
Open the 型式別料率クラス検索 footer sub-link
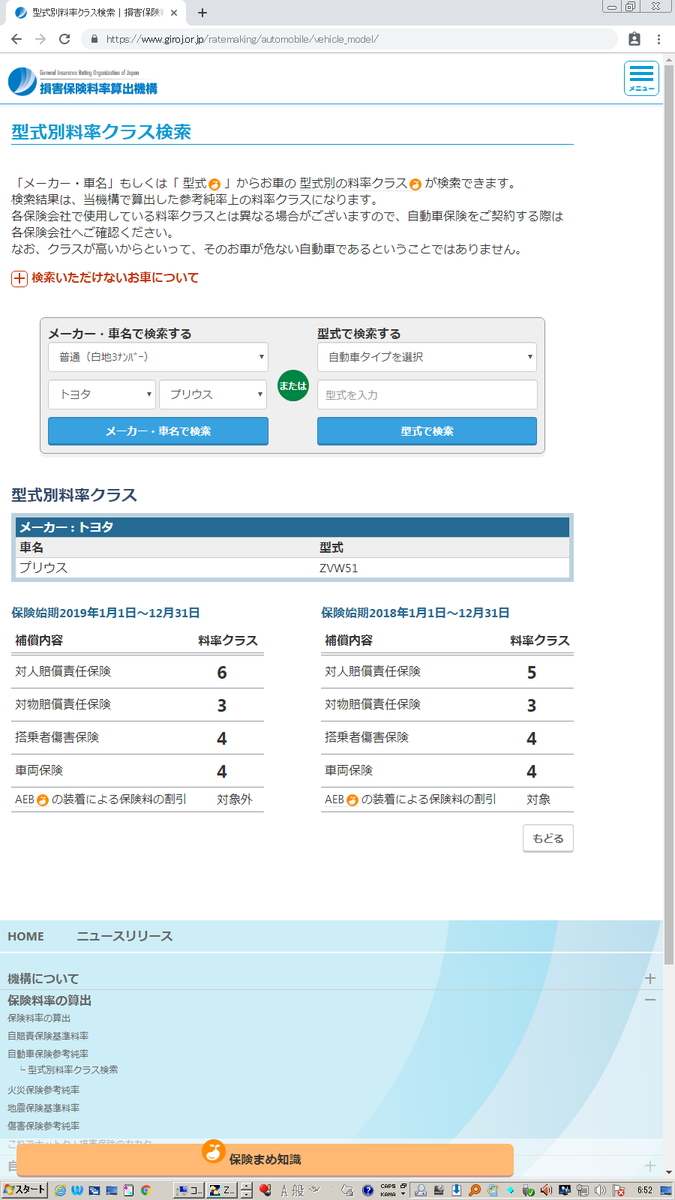73,1070
